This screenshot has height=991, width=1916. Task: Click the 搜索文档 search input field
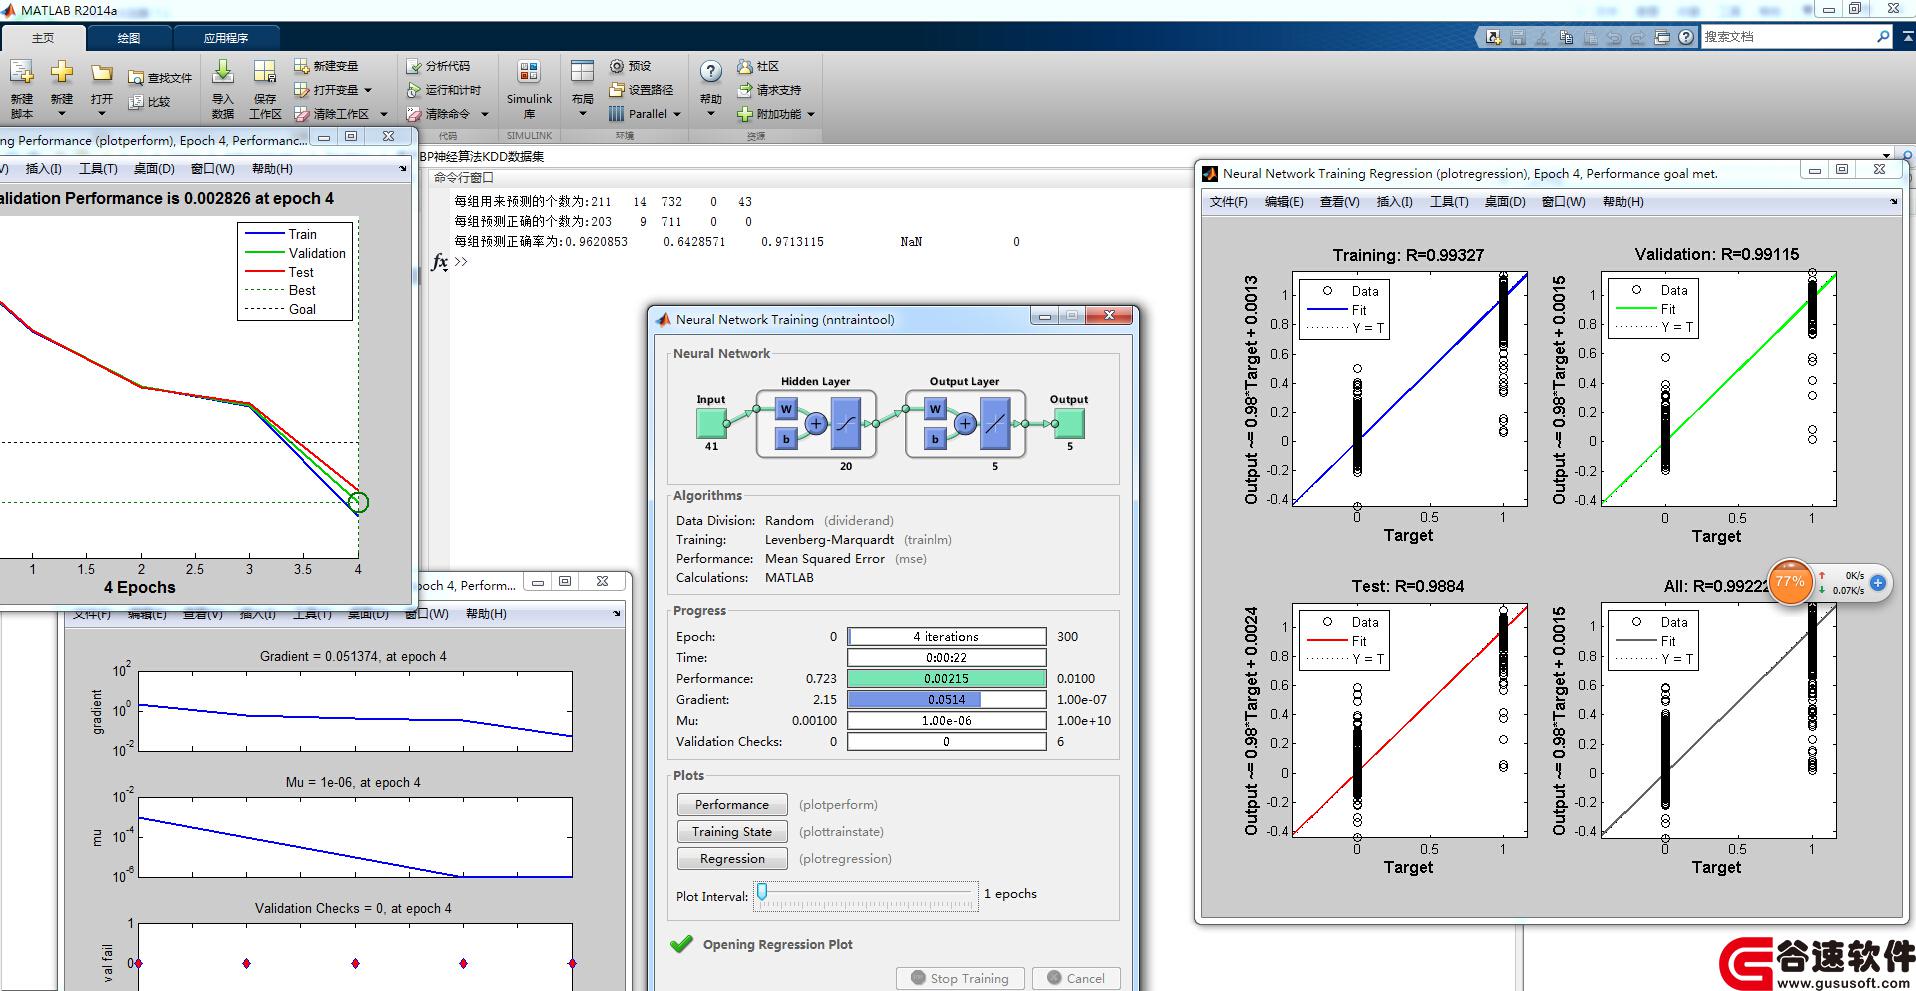point(1787,37)
